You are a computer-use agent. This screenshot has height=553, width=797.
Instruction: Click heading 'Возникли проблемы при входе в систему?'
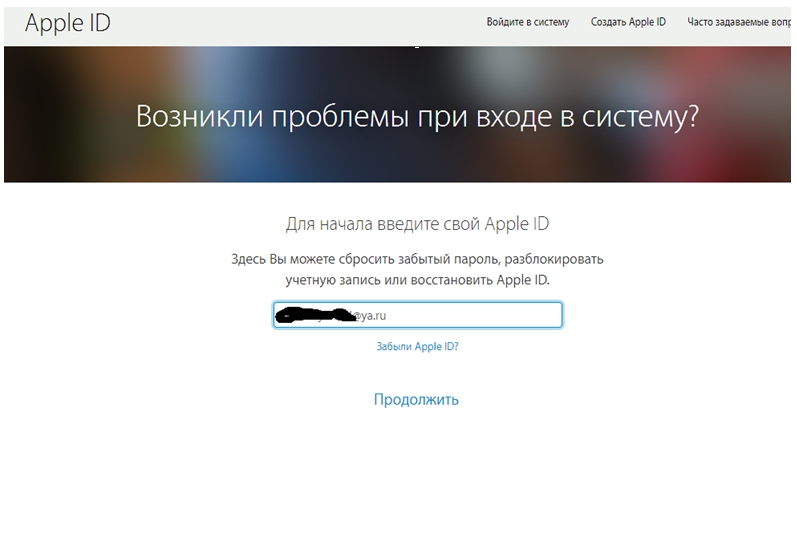pyautogui.click(x=417, y=116)
